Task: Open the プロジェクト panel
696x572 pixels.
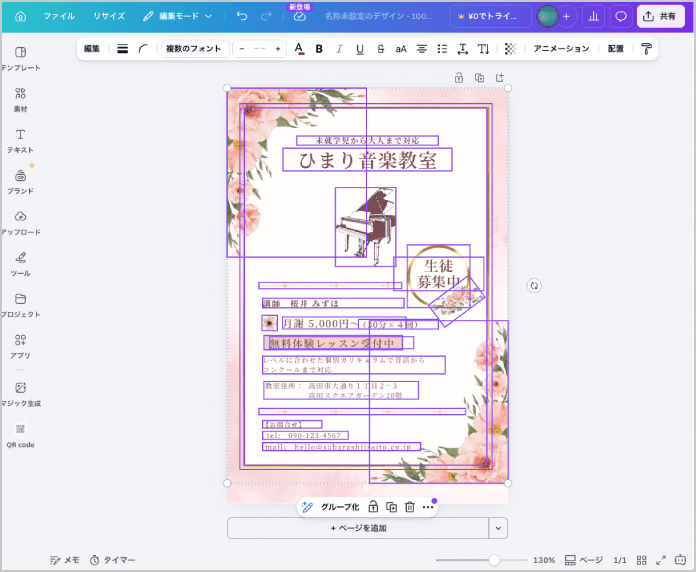Action: pos(20,305)
